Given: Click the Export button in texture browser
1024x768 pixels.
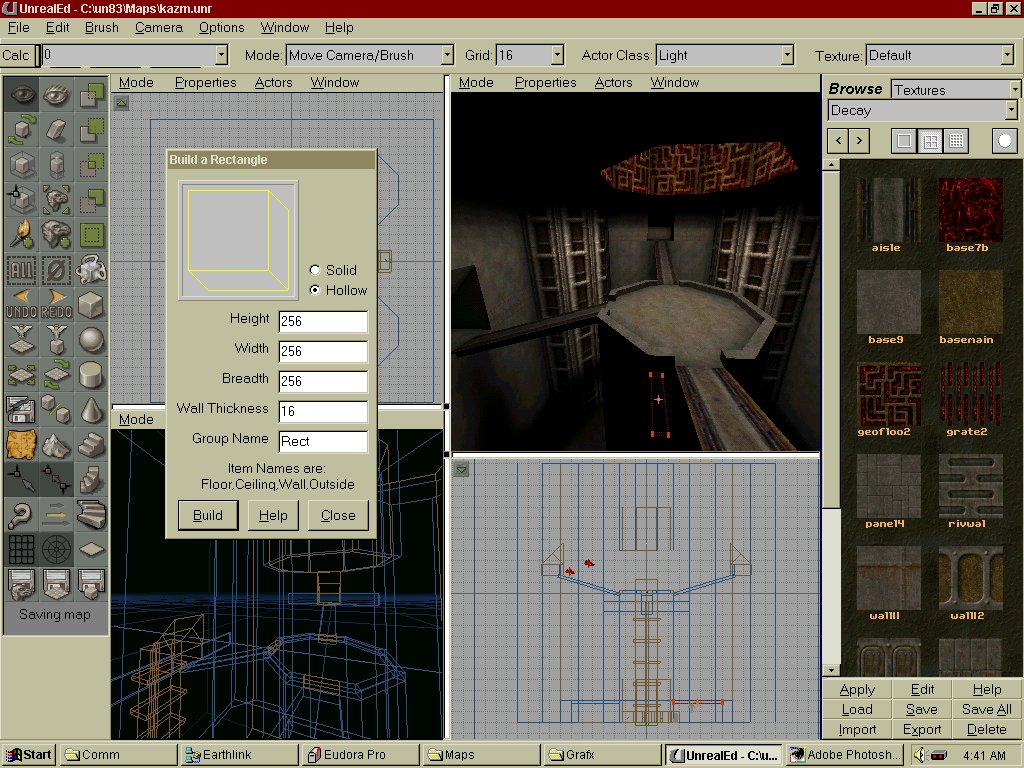Looking at the screenshot, I should [922, 729].
